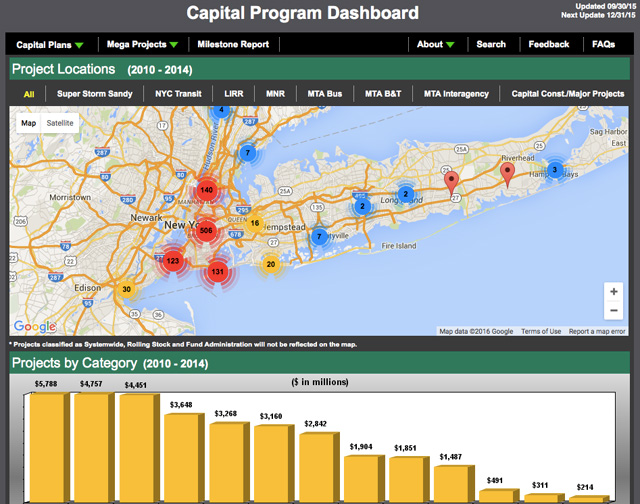Click the blue cluster labeled 4 at map top

pos(221,111)
